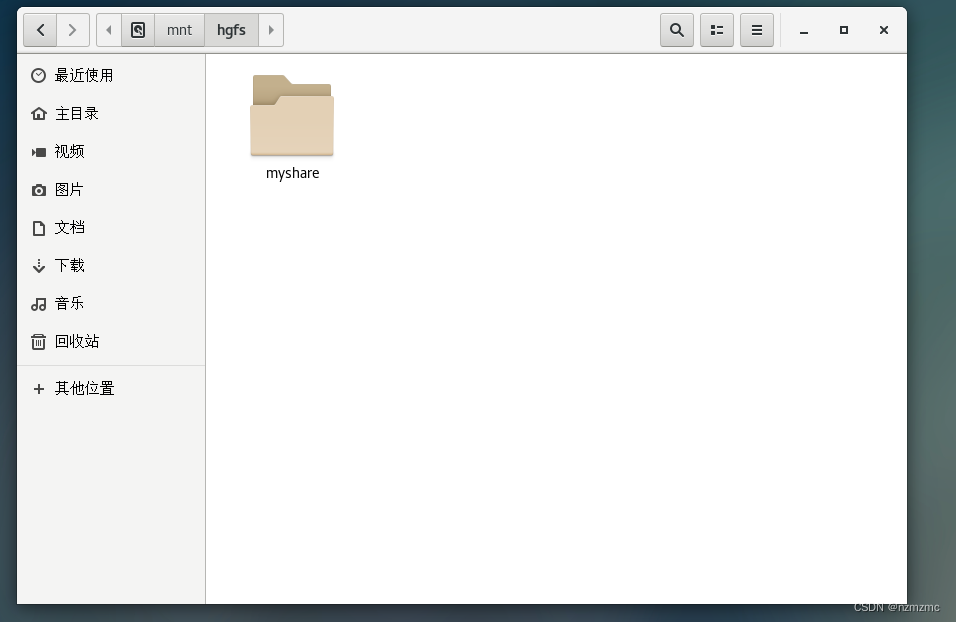Open the 音乐 sidebar entry

(111, 303)
